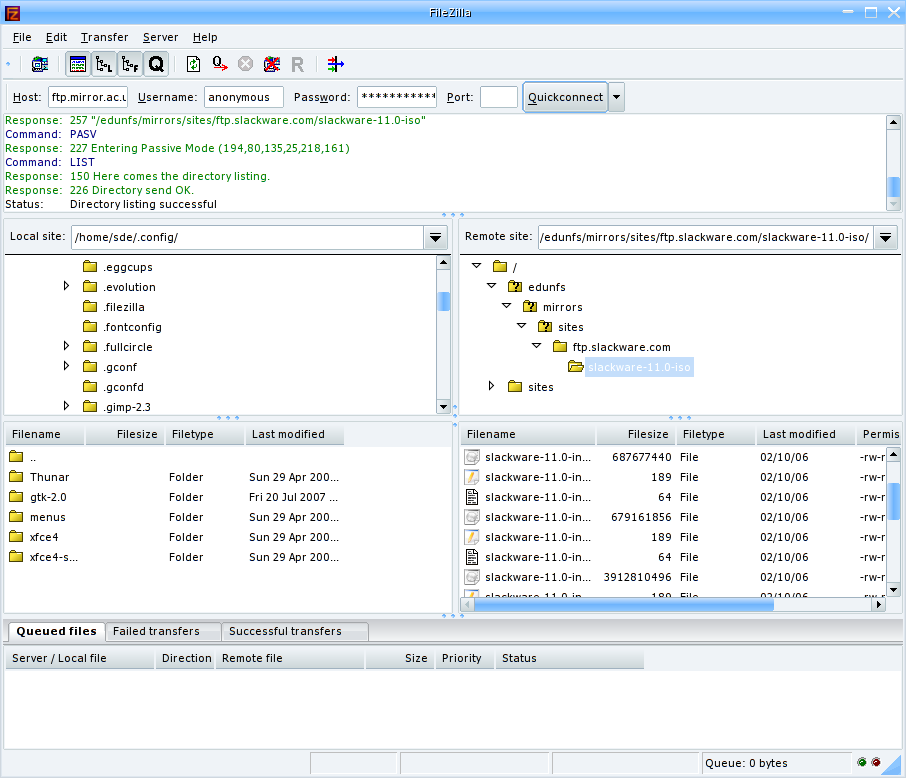The image size is (906, 778).
Task: Click the FileZilla logo in title bar
Action: tap(12, 13)
